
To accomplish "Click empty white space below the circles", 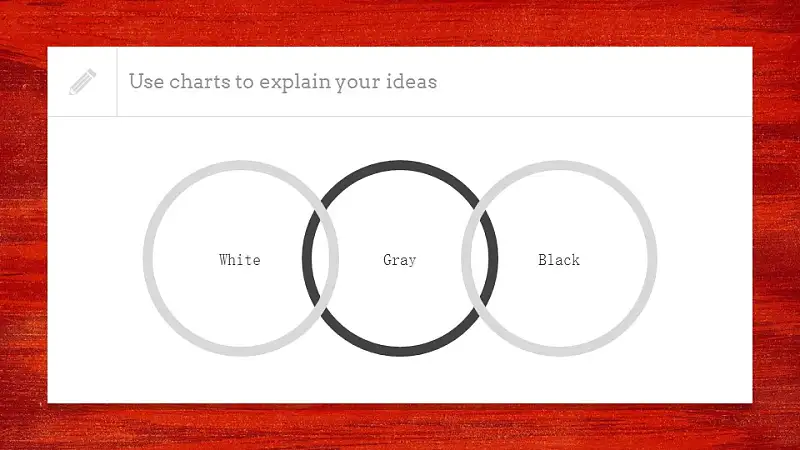I will [400, 380].
